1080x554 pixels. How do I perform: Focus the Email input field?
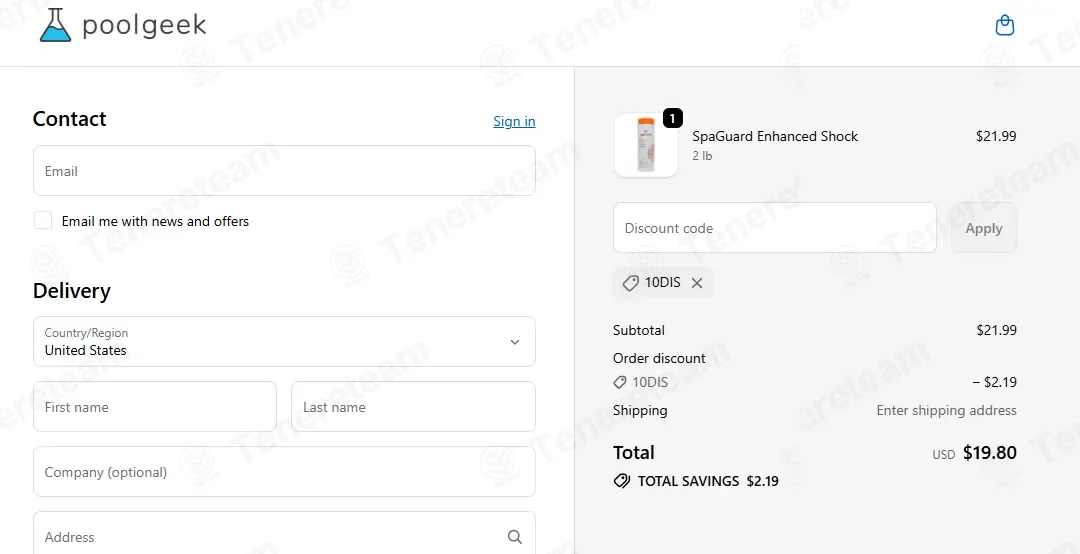point(284,171)
